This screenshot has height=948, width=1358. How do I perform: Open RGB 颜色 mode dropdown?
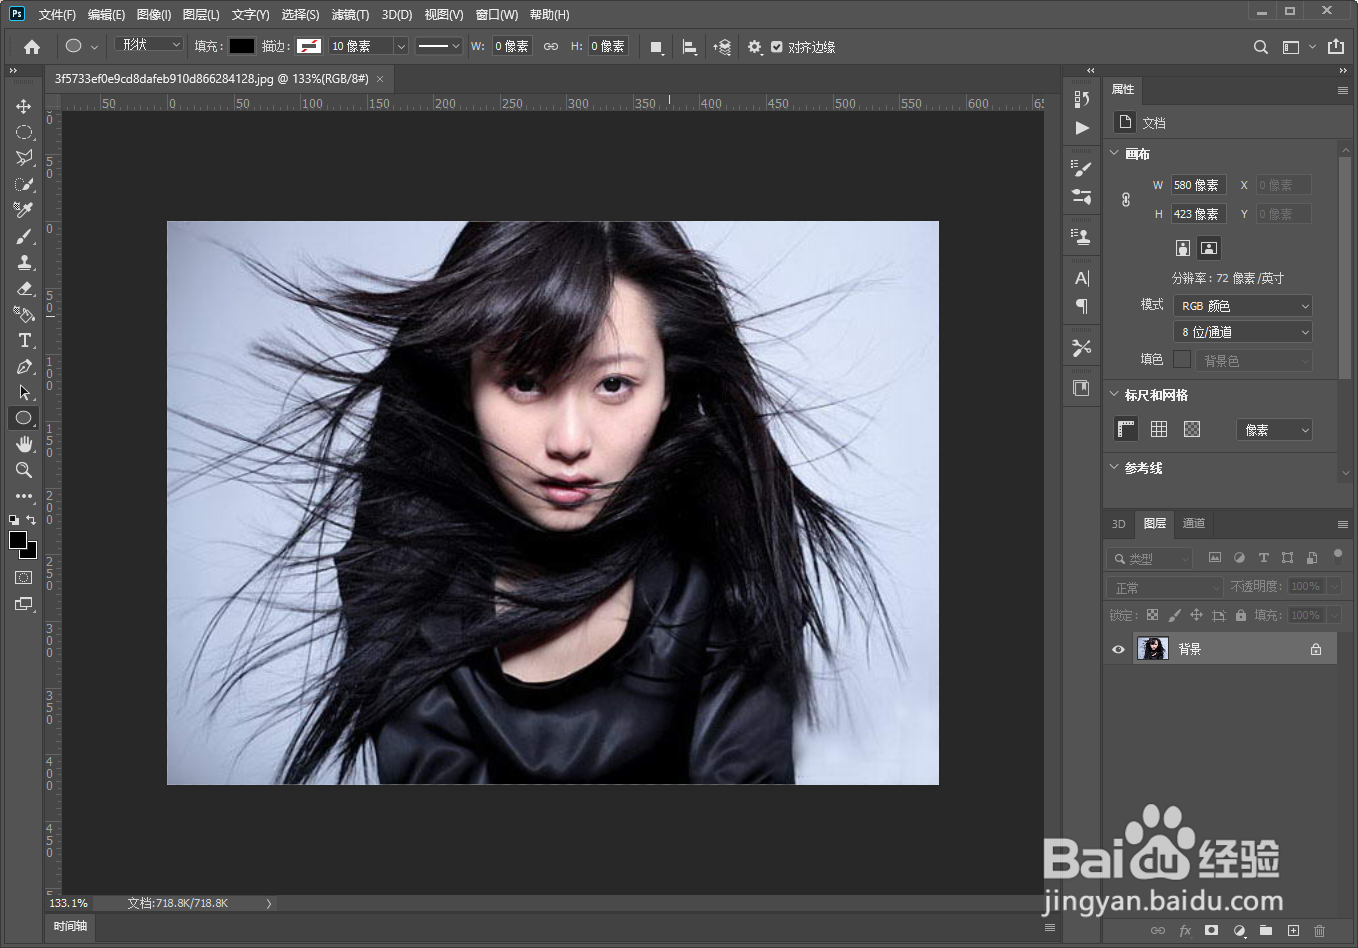[1243, 306]
